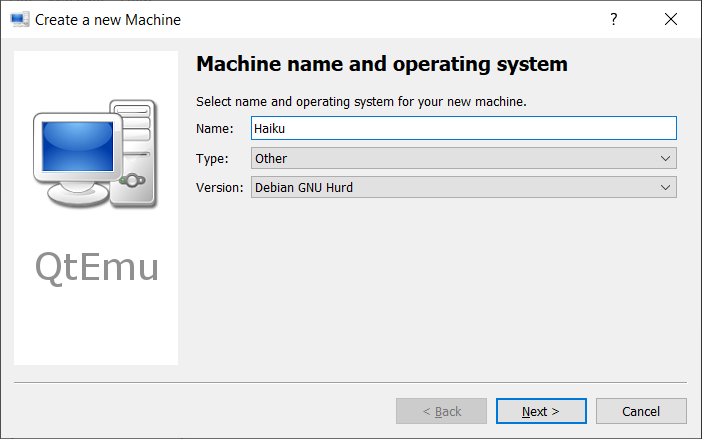
Task: Click the QtEmu logo text
Action: pos(96,267)
